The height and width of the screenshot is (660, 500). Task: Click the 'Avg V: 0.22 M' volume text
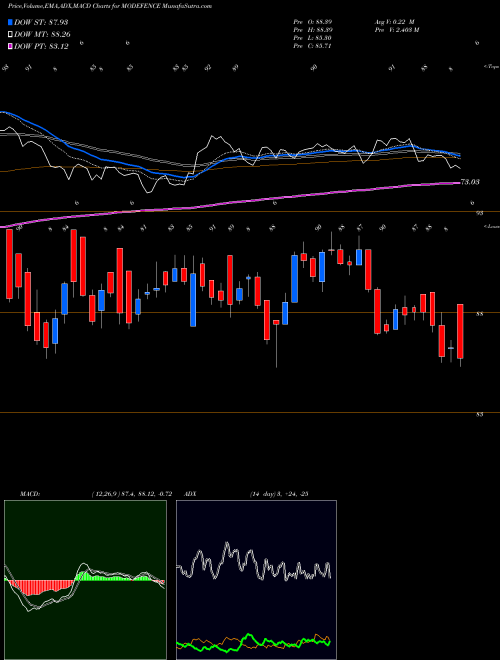click(x=394, y=22)
